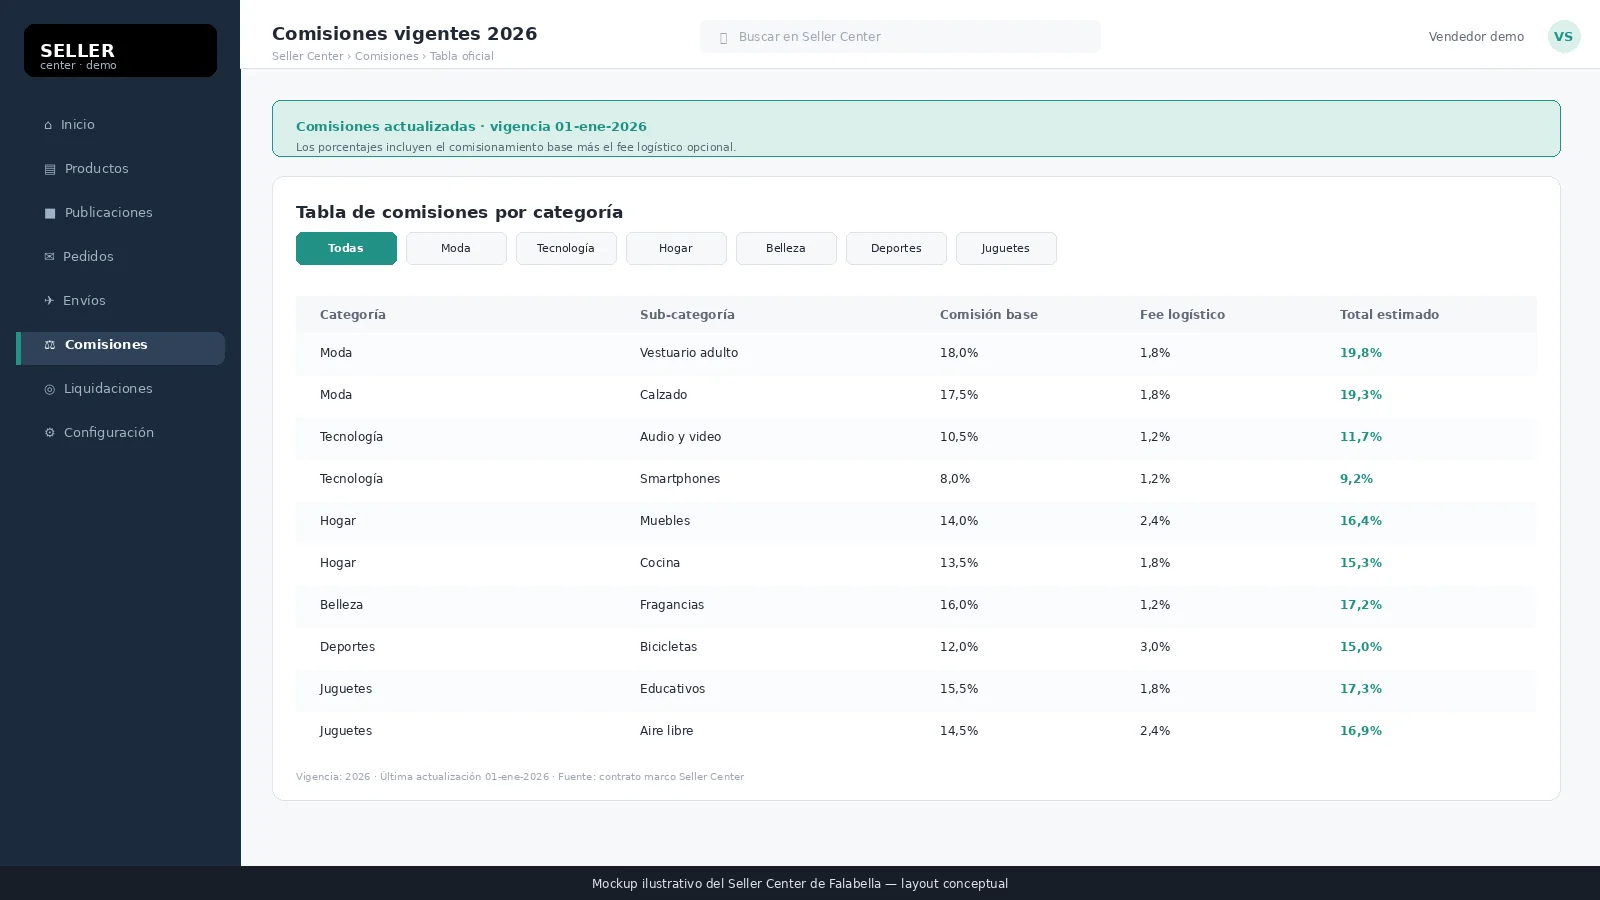
Task: Focus the Buscar en Seller Center field
Action: click(x=900, y=37)
